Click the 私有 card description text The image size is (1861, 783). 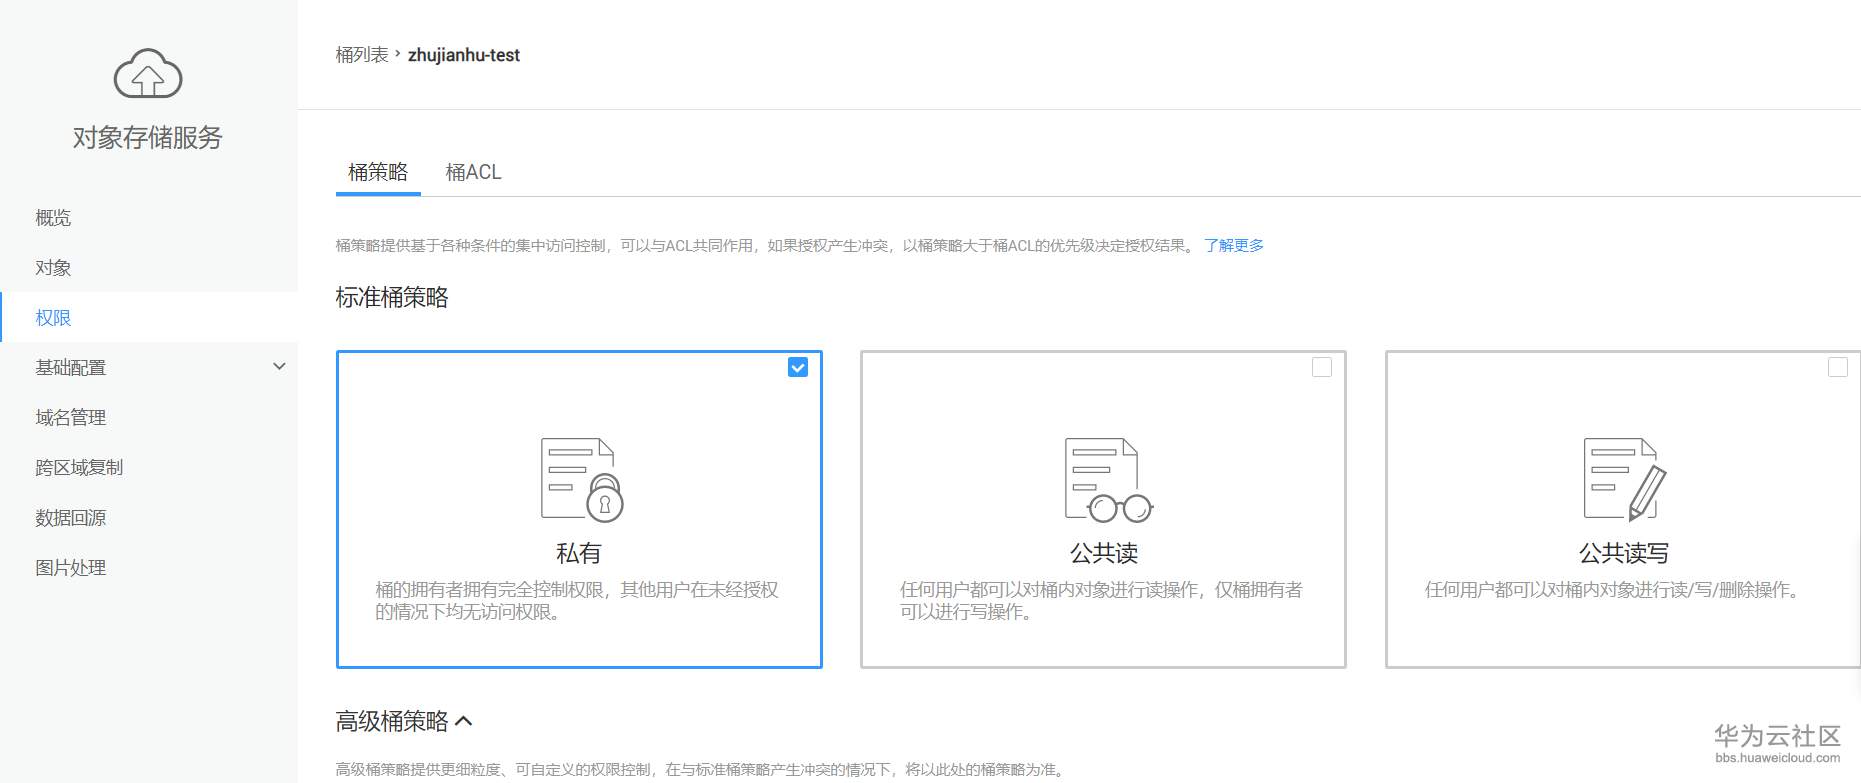point(577,601)
